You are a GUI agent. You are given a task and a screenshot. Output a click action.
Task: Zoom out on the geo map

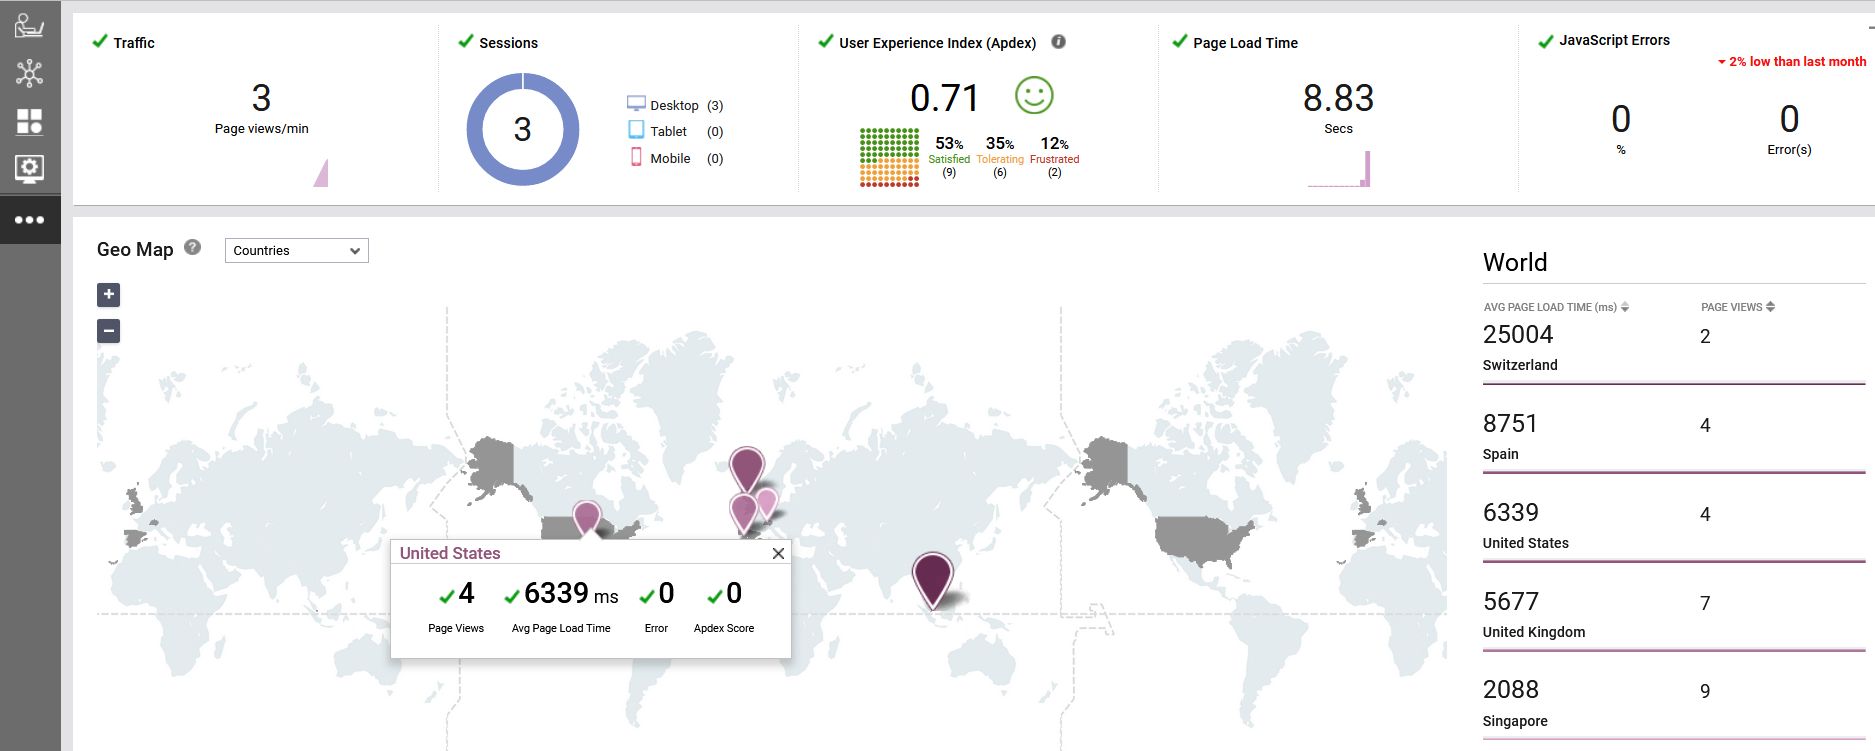109,331
